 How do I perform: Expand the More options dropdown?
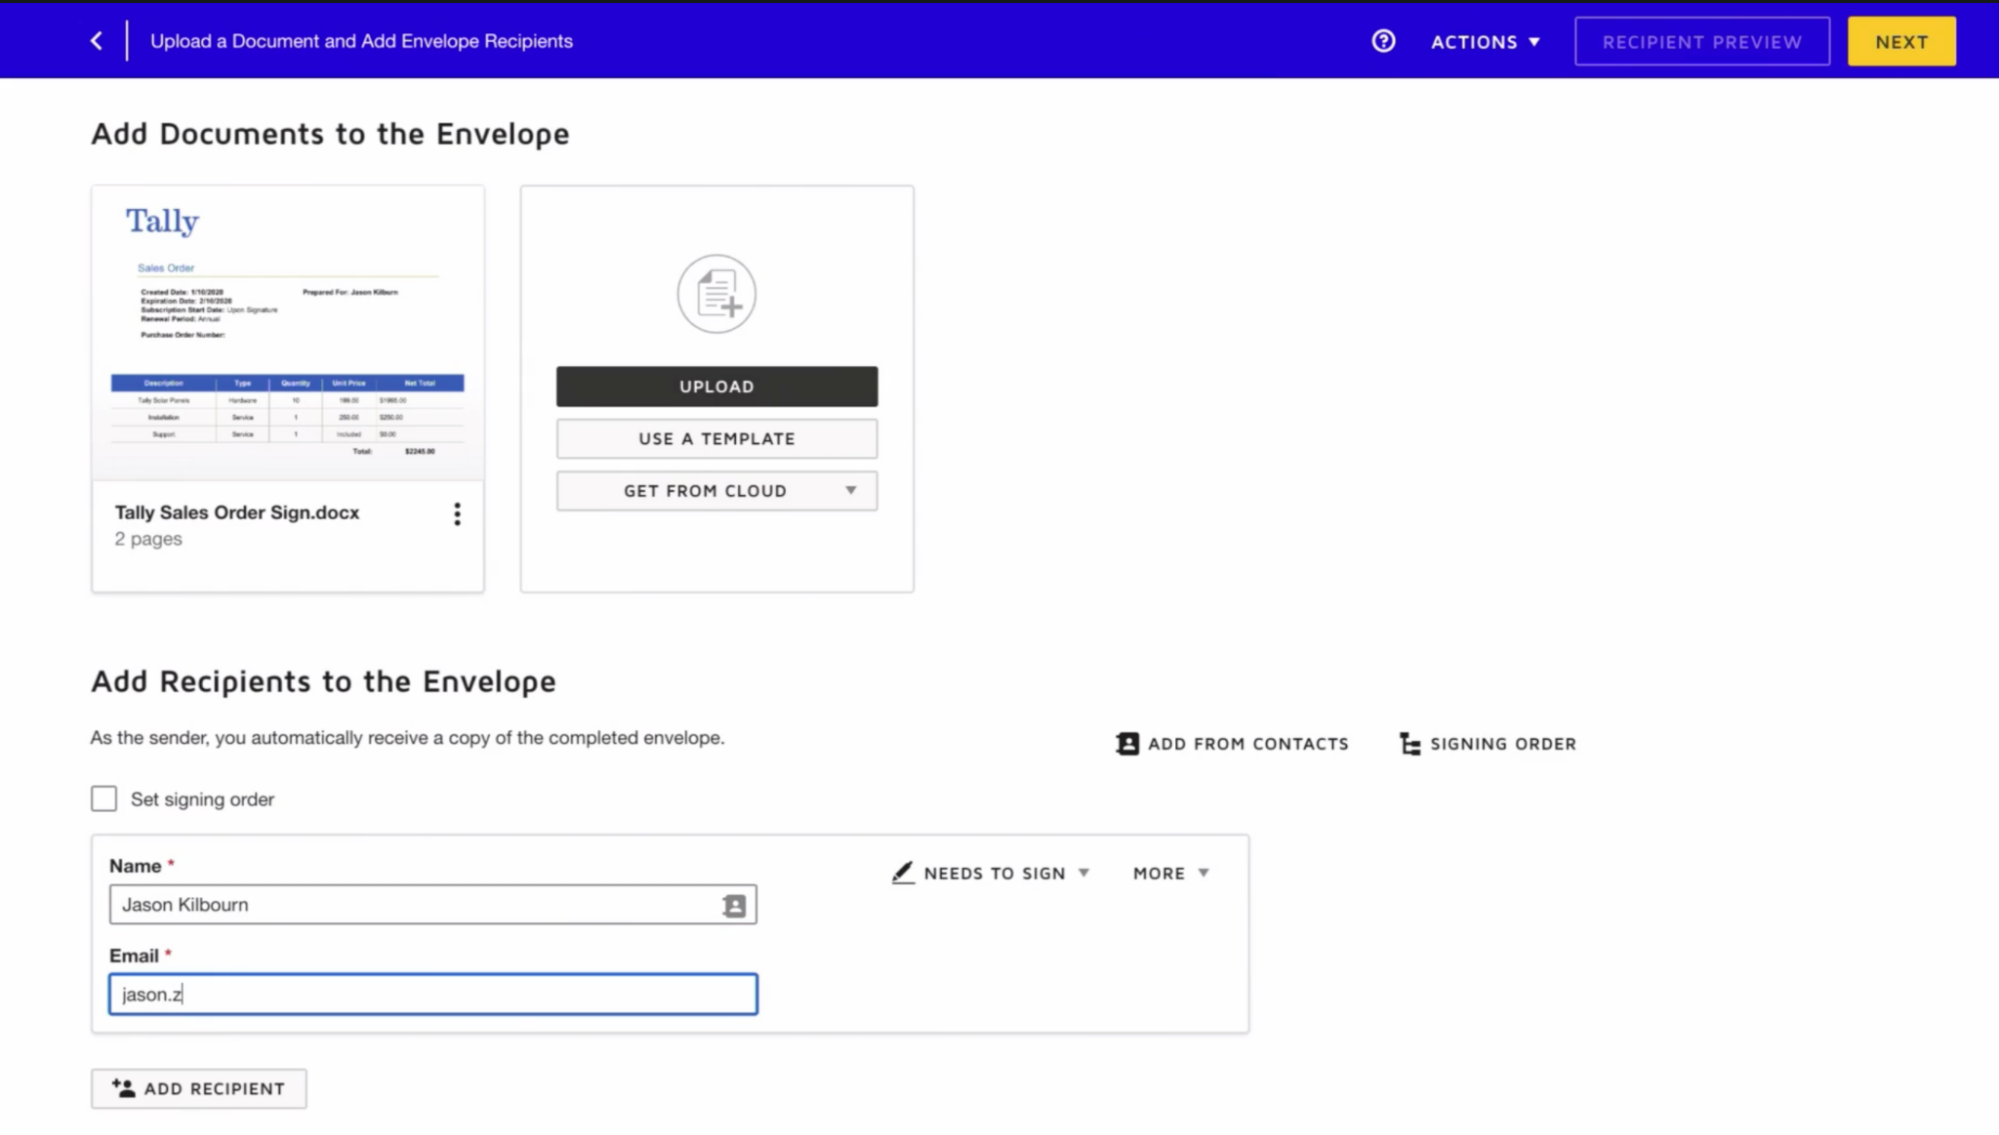point(1168,872)
